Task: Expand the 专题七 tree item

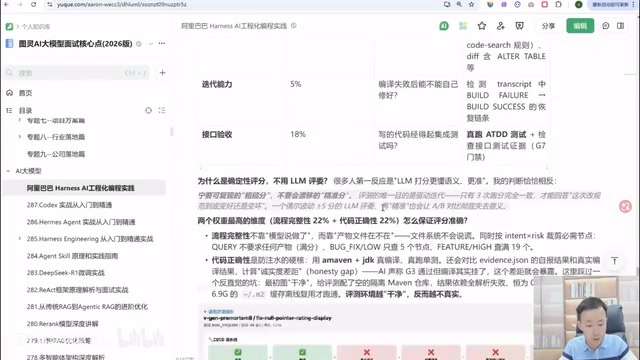Action: coord(20,120)
